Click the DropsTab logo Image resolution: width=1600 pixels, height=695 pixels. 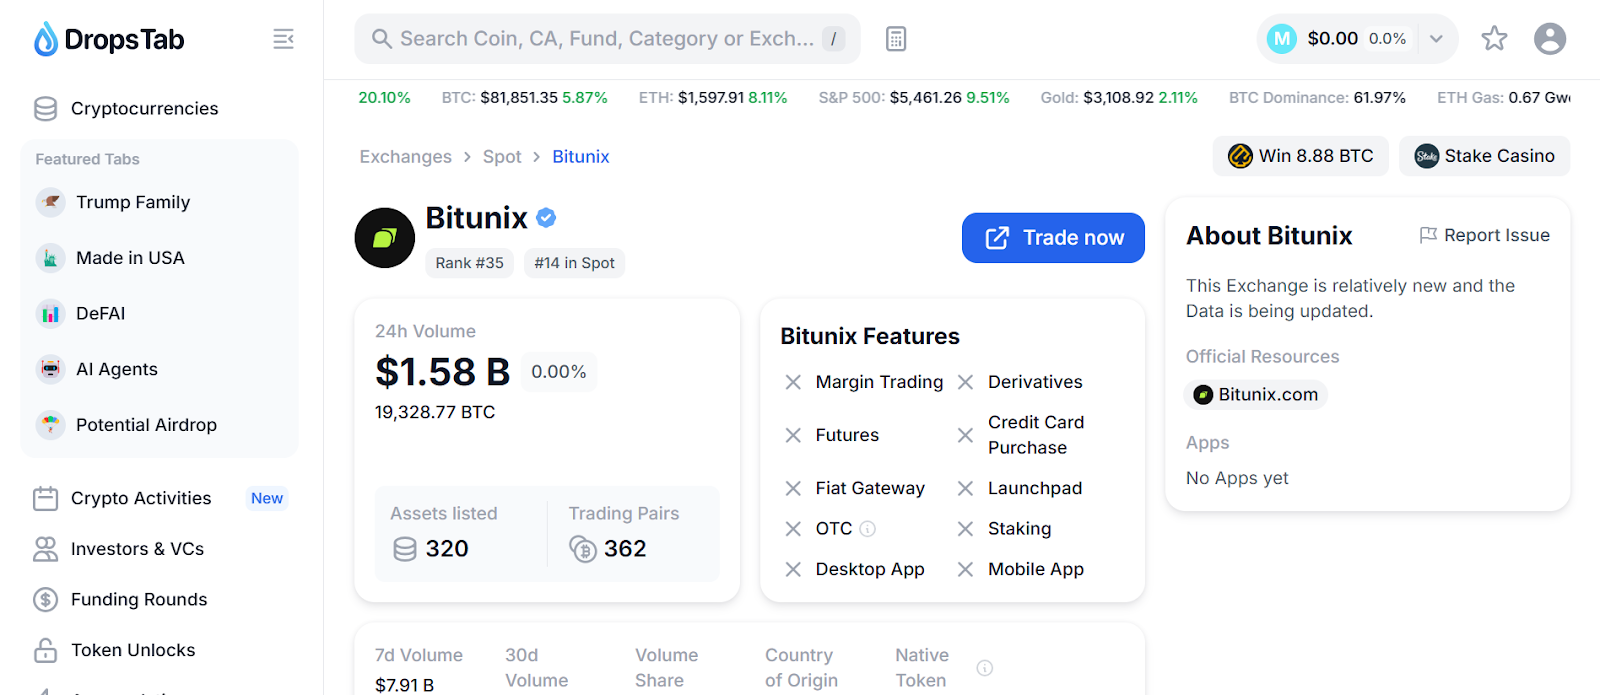coord(109,39)
